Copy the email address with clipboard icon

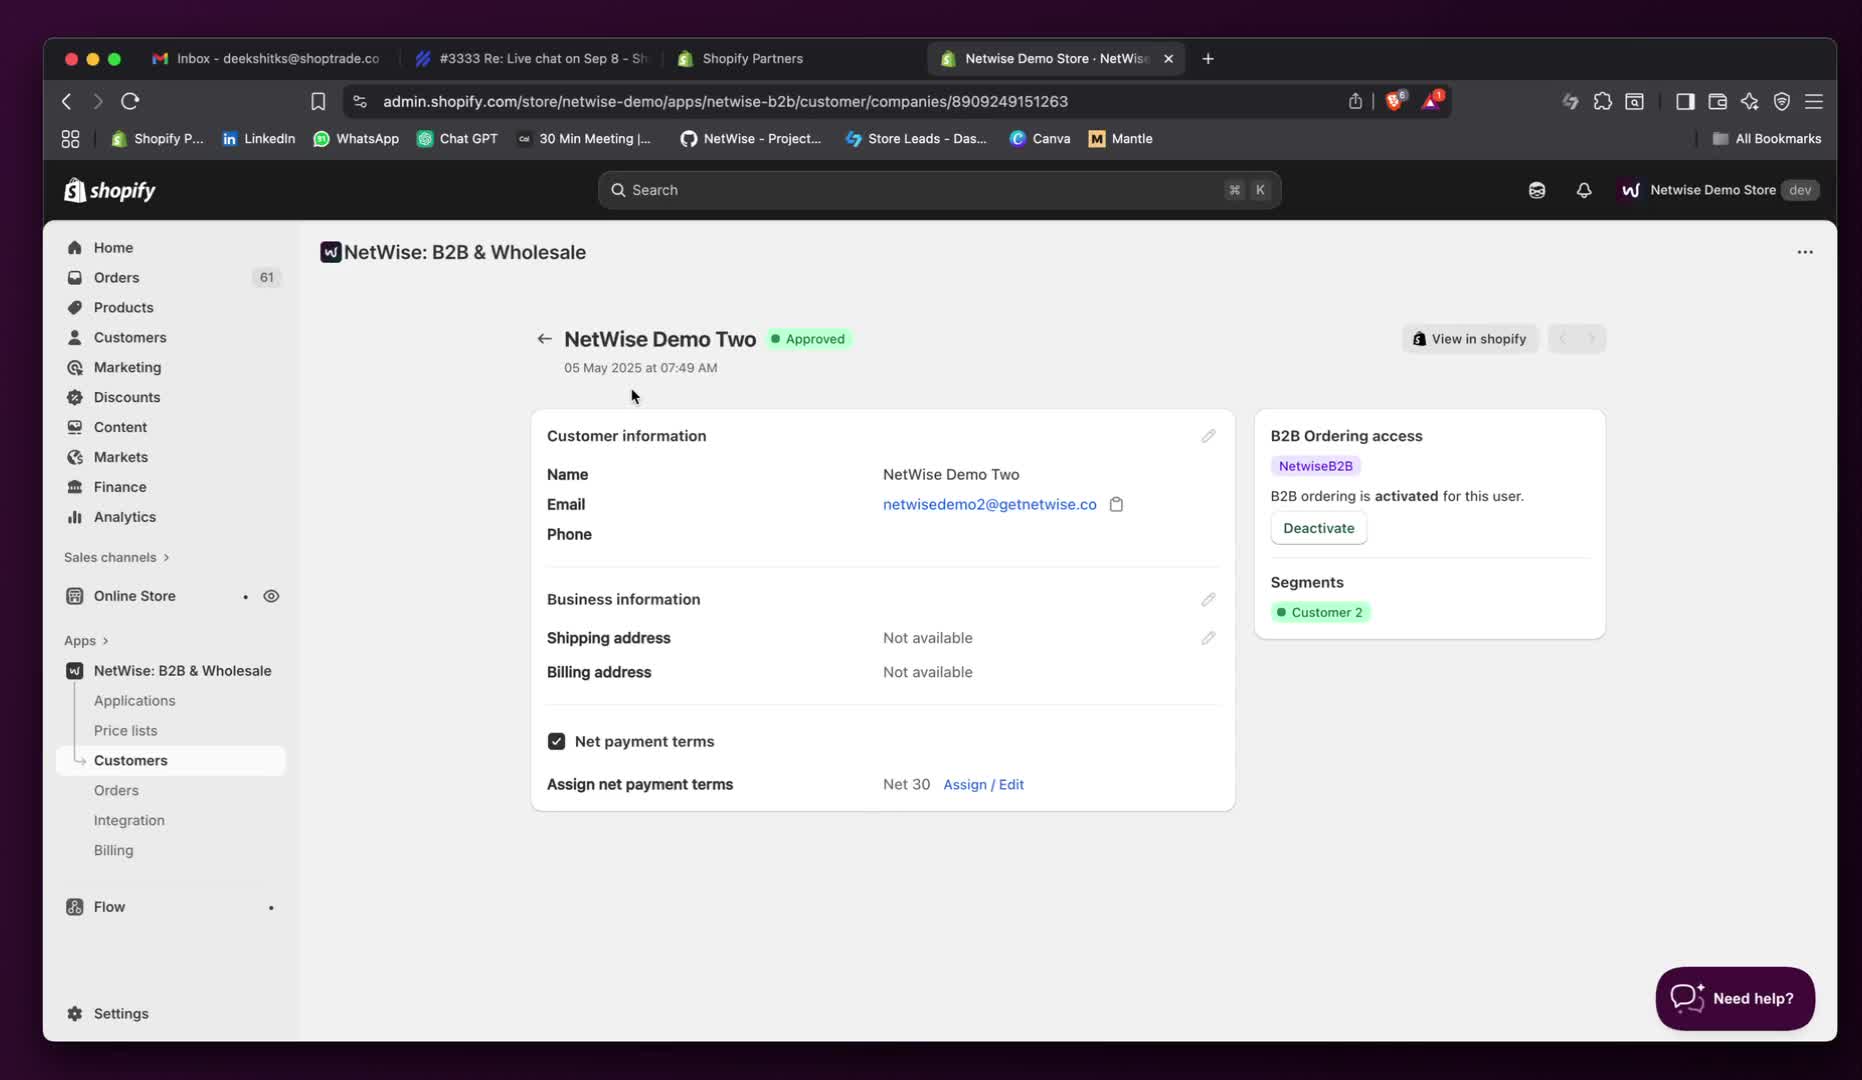1116,505
